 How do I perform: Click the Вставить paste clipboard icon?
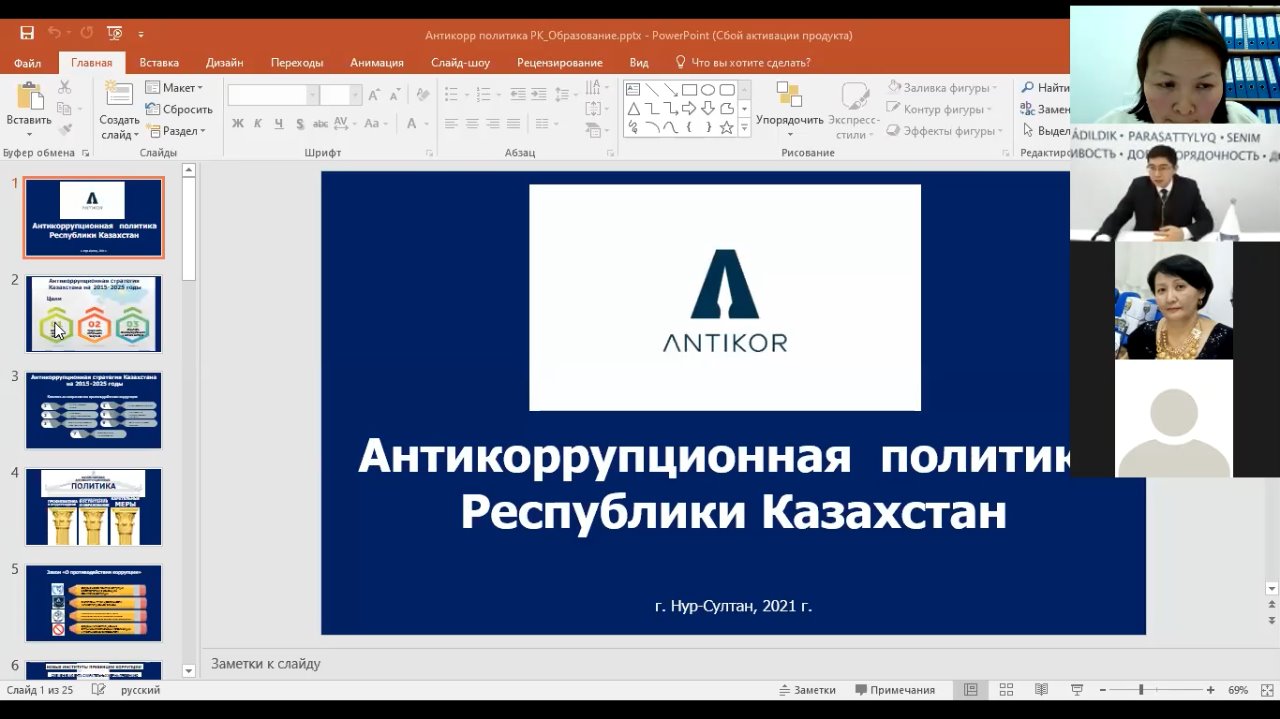pos(29,97)
